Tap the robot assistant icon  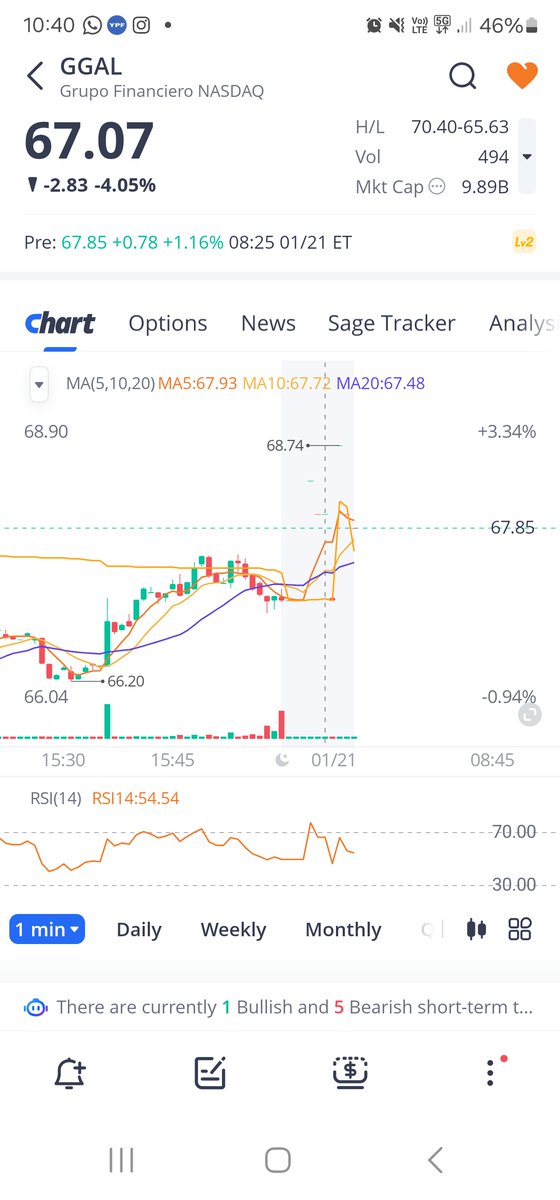(36, 1007)
